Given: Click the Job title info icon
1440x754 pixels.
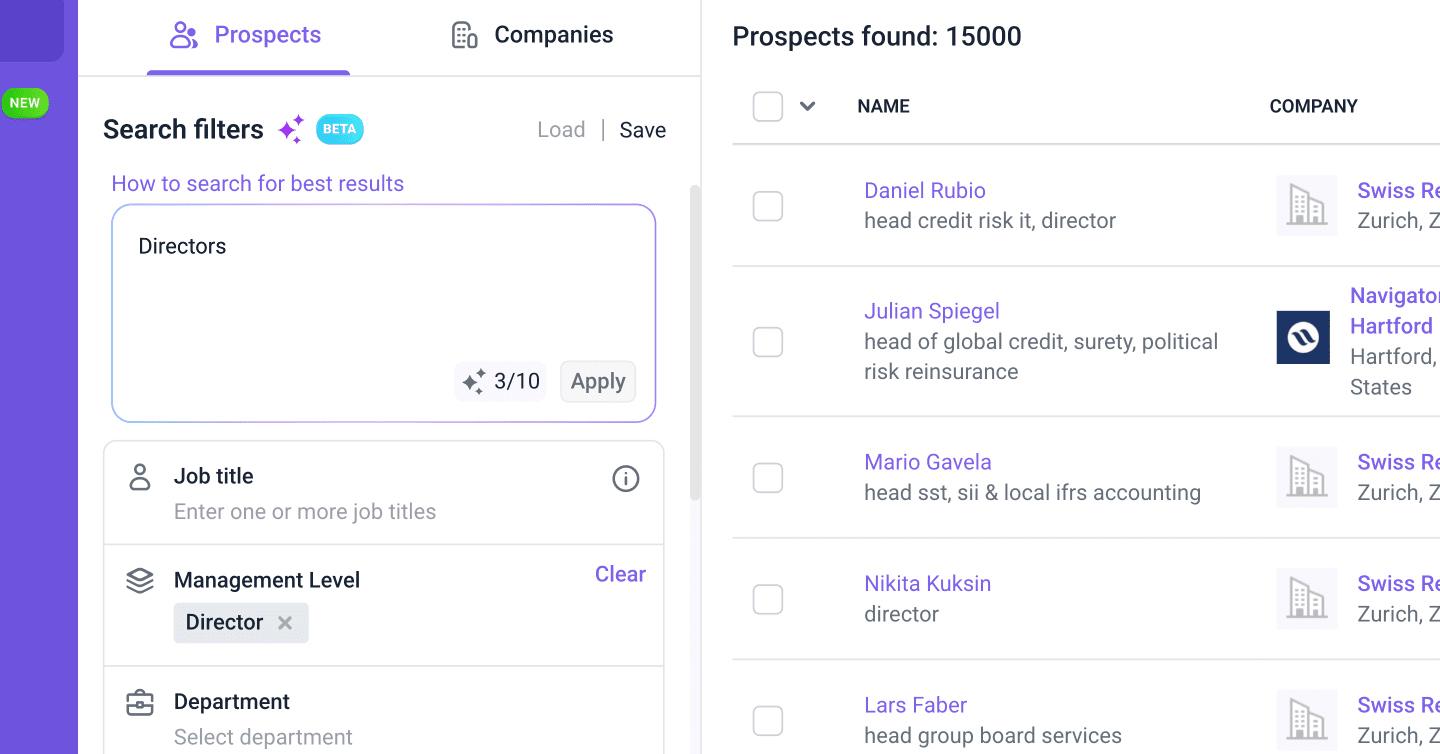Looking at the screenshot, I should 625,479.
